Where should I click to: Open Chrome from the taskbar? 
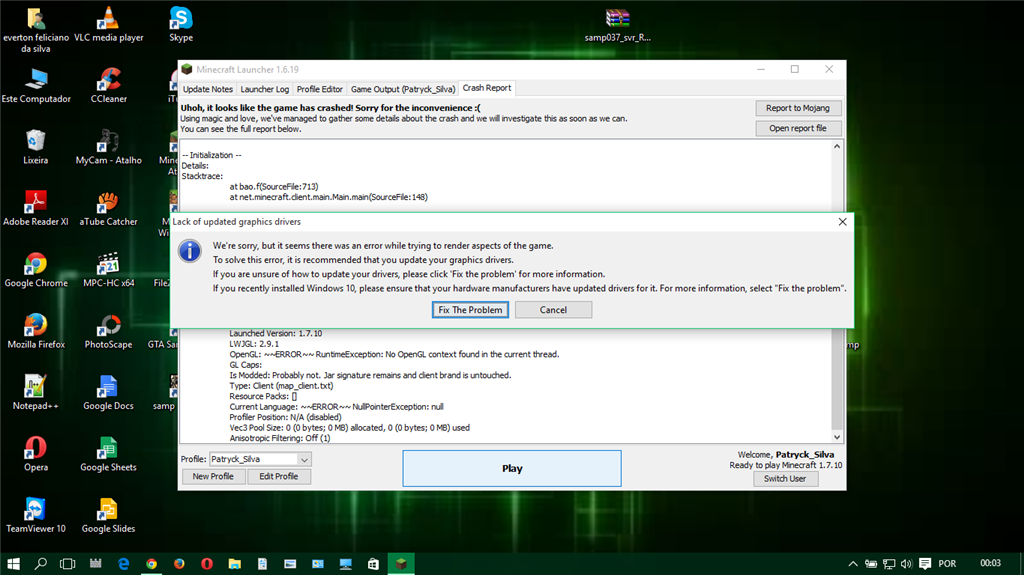tap(152, 563)
